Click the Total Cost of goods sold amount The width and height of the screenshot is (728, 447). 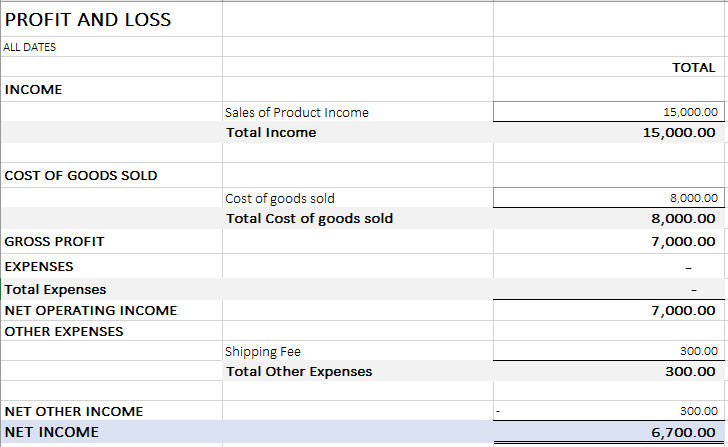tap(683, 218)
